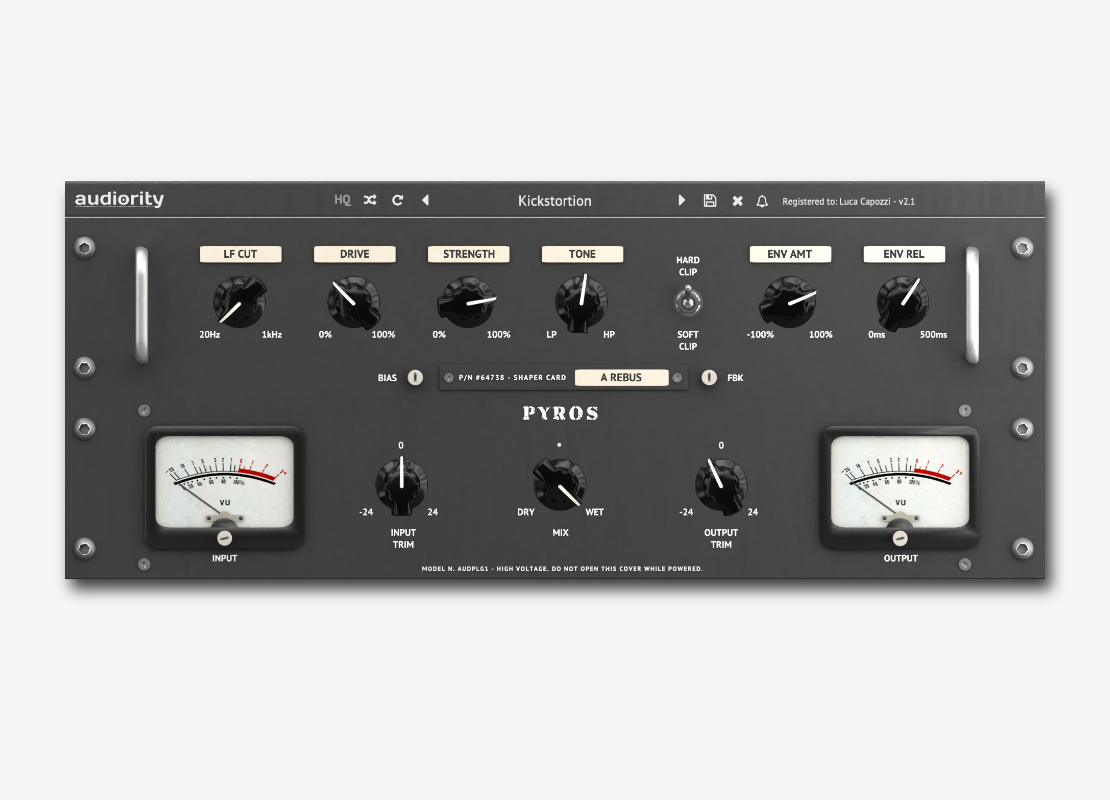Open the Kickstortion preset name menu
This screenshot has height=800, width=1110.
[553, 200]
